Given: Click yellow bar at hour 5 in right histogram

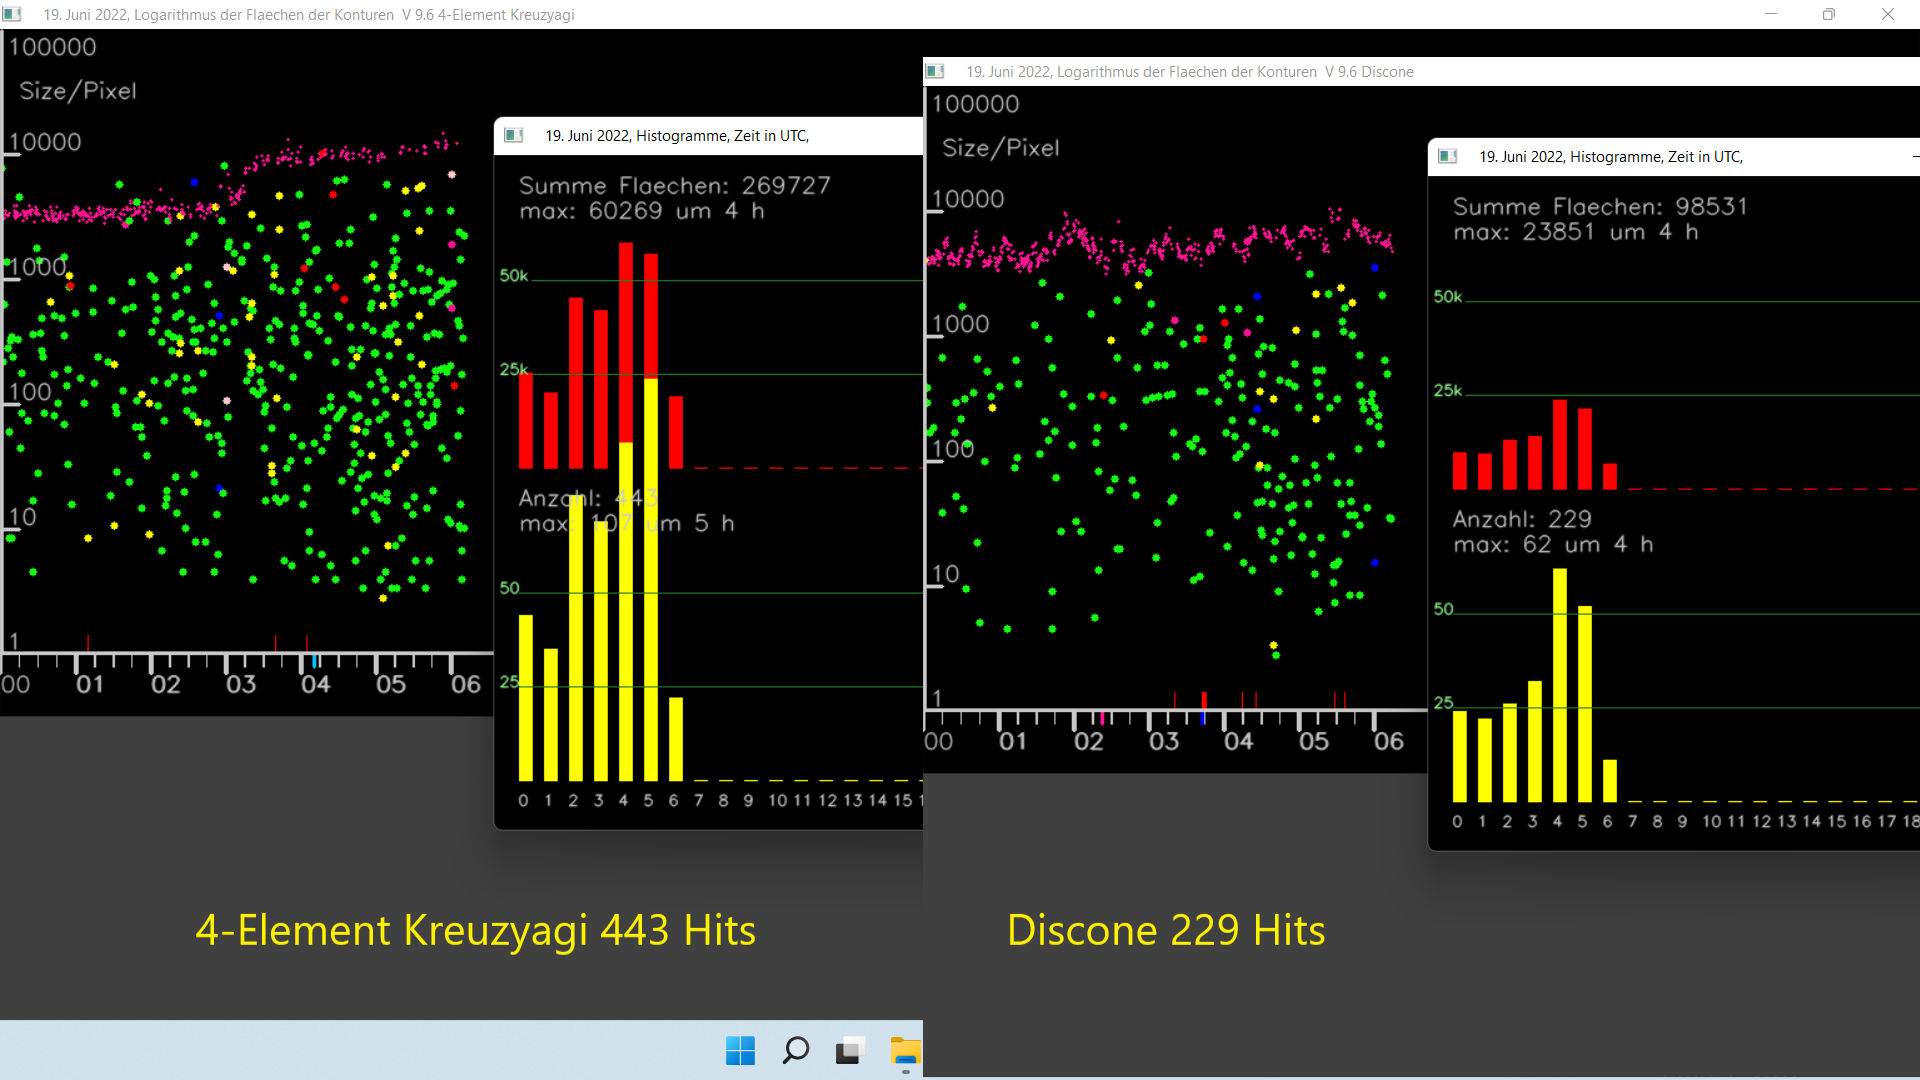Looking at the screenshot, I should (1585, 704).
